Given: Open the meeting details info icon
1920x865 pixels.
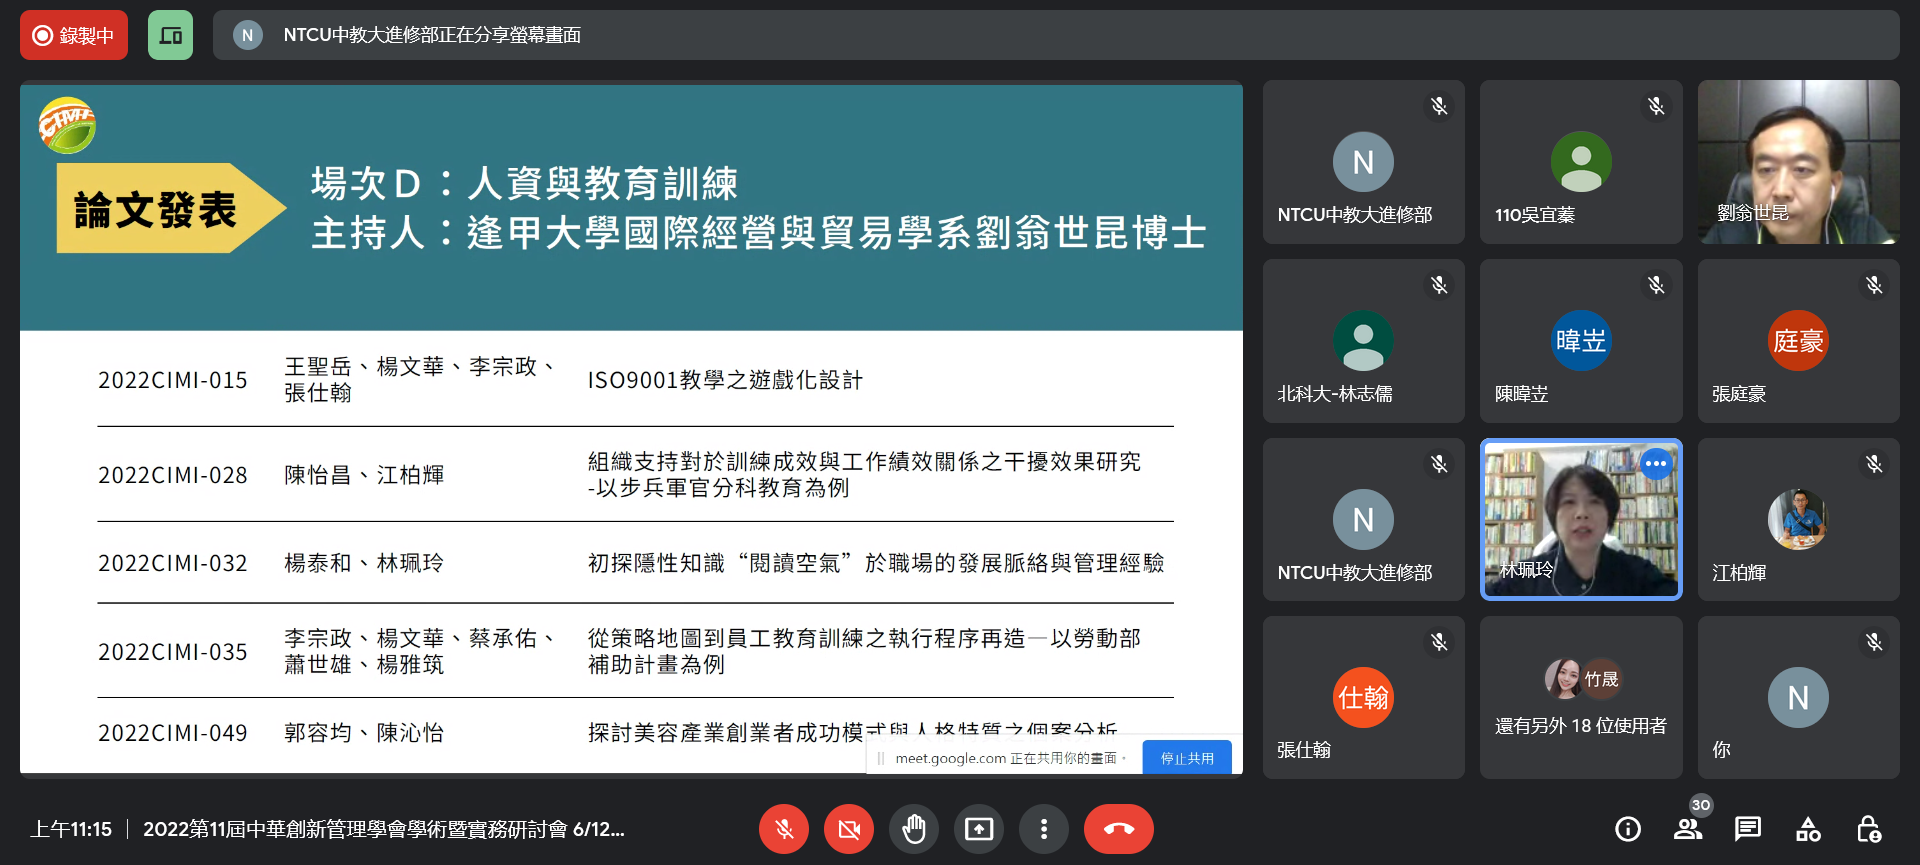Looking at the screenshot, I should pyautogui.click(x=1628, y=829).
